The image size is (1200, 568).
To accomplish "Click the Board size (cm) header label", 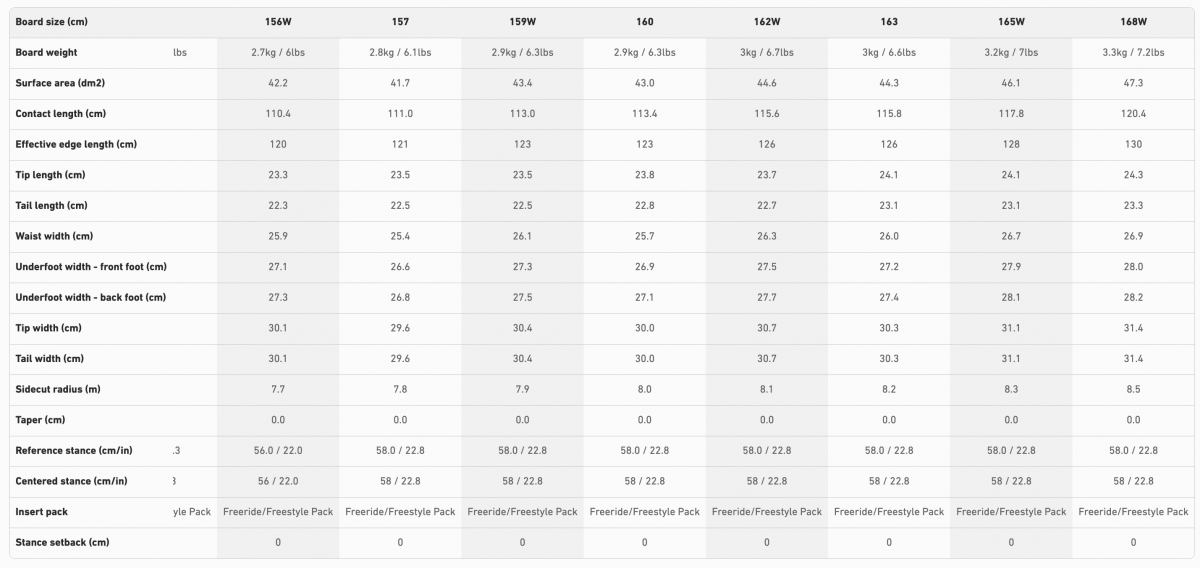I will 51,22.
